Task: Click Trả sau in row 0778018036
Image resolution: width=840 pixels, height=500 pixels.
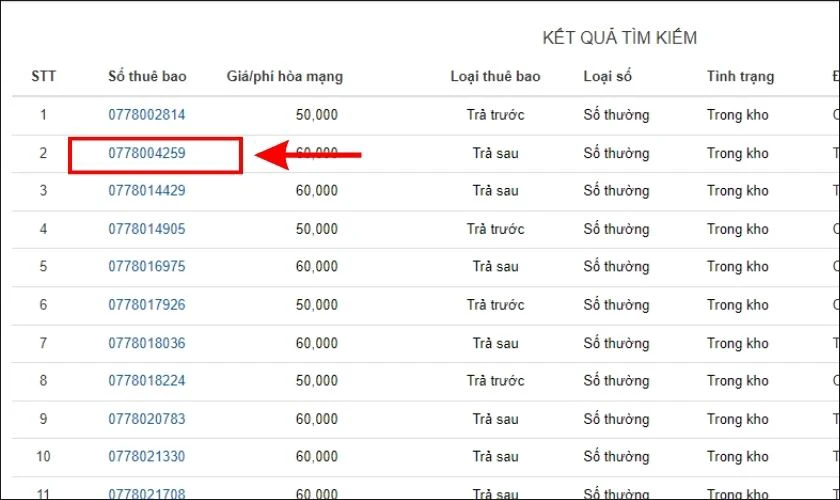Action: pyautogui.click(x=496, y=343)
